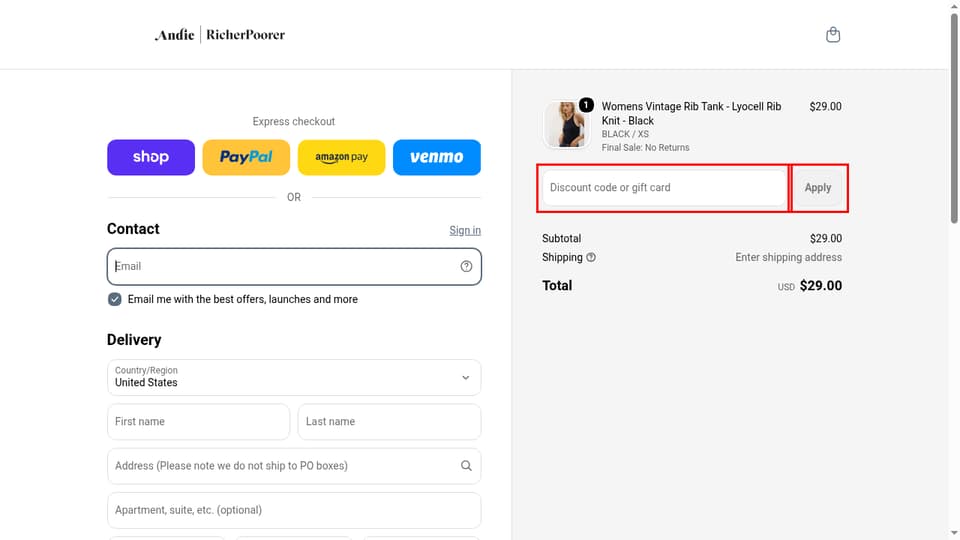Click the Address input field
The width and height of the screenshot is (960, 540).
[x=294, y=466]
